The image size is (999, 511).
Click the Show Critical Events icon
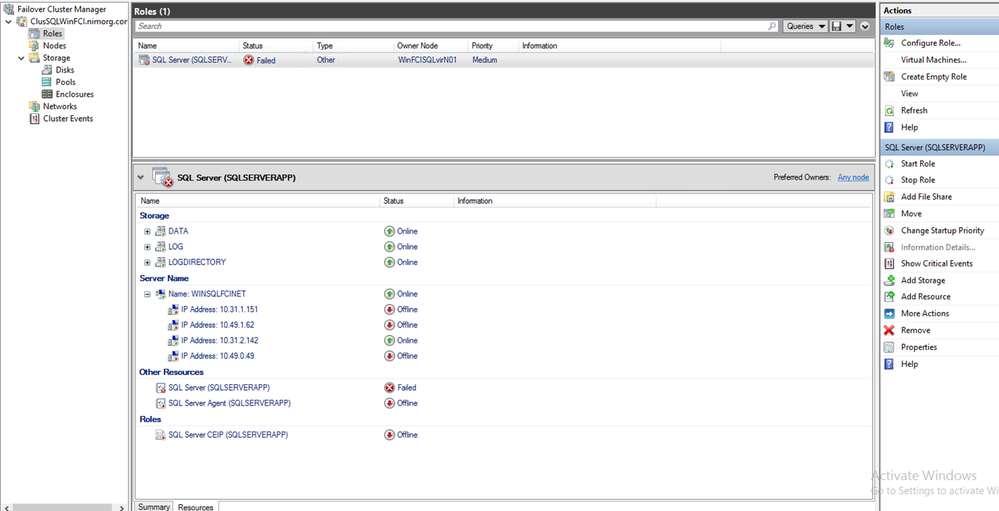(x=889, y=264)
